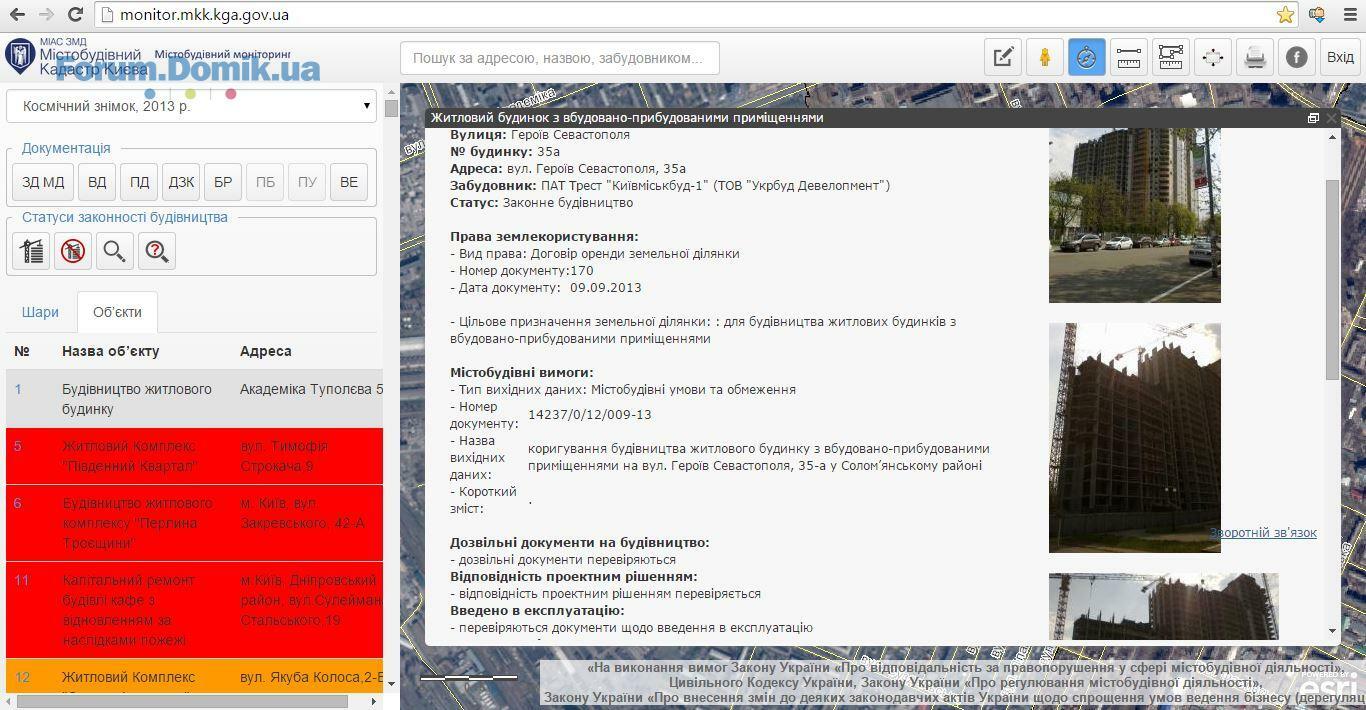Click the Зворотній зв'язок feedback link
Screen dimensions: 1366x710
point(1263,532)
